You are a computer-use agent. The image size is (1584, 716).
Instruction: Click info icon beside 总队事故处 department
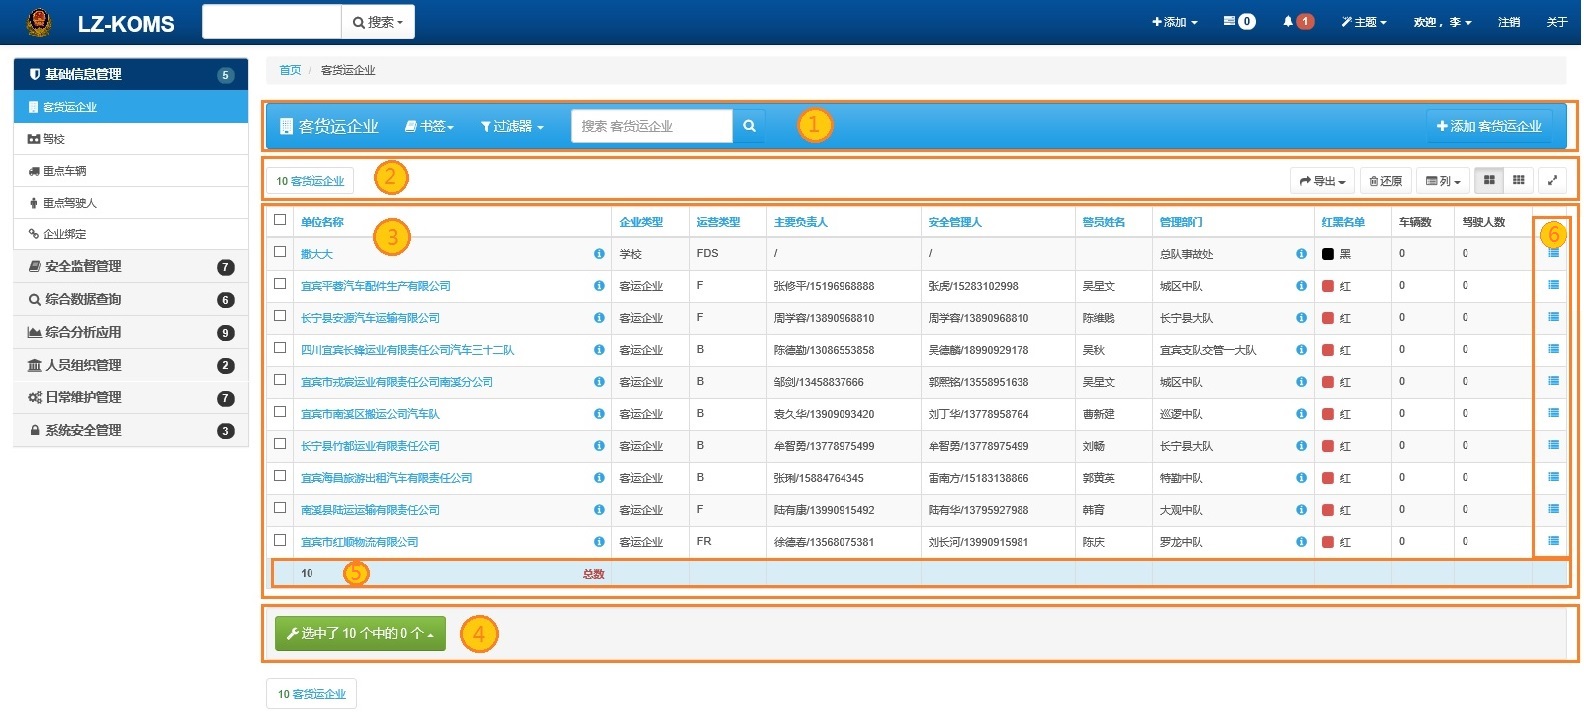tap(1301, 254)
